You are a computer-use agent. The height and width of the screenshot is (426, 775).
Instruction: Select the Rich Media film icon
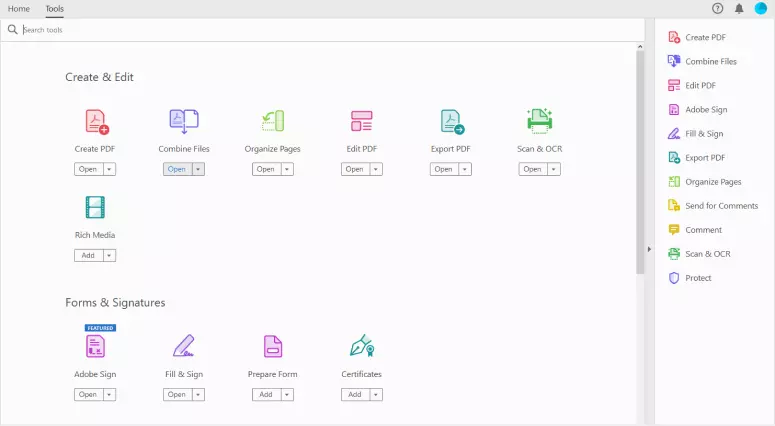95,207
